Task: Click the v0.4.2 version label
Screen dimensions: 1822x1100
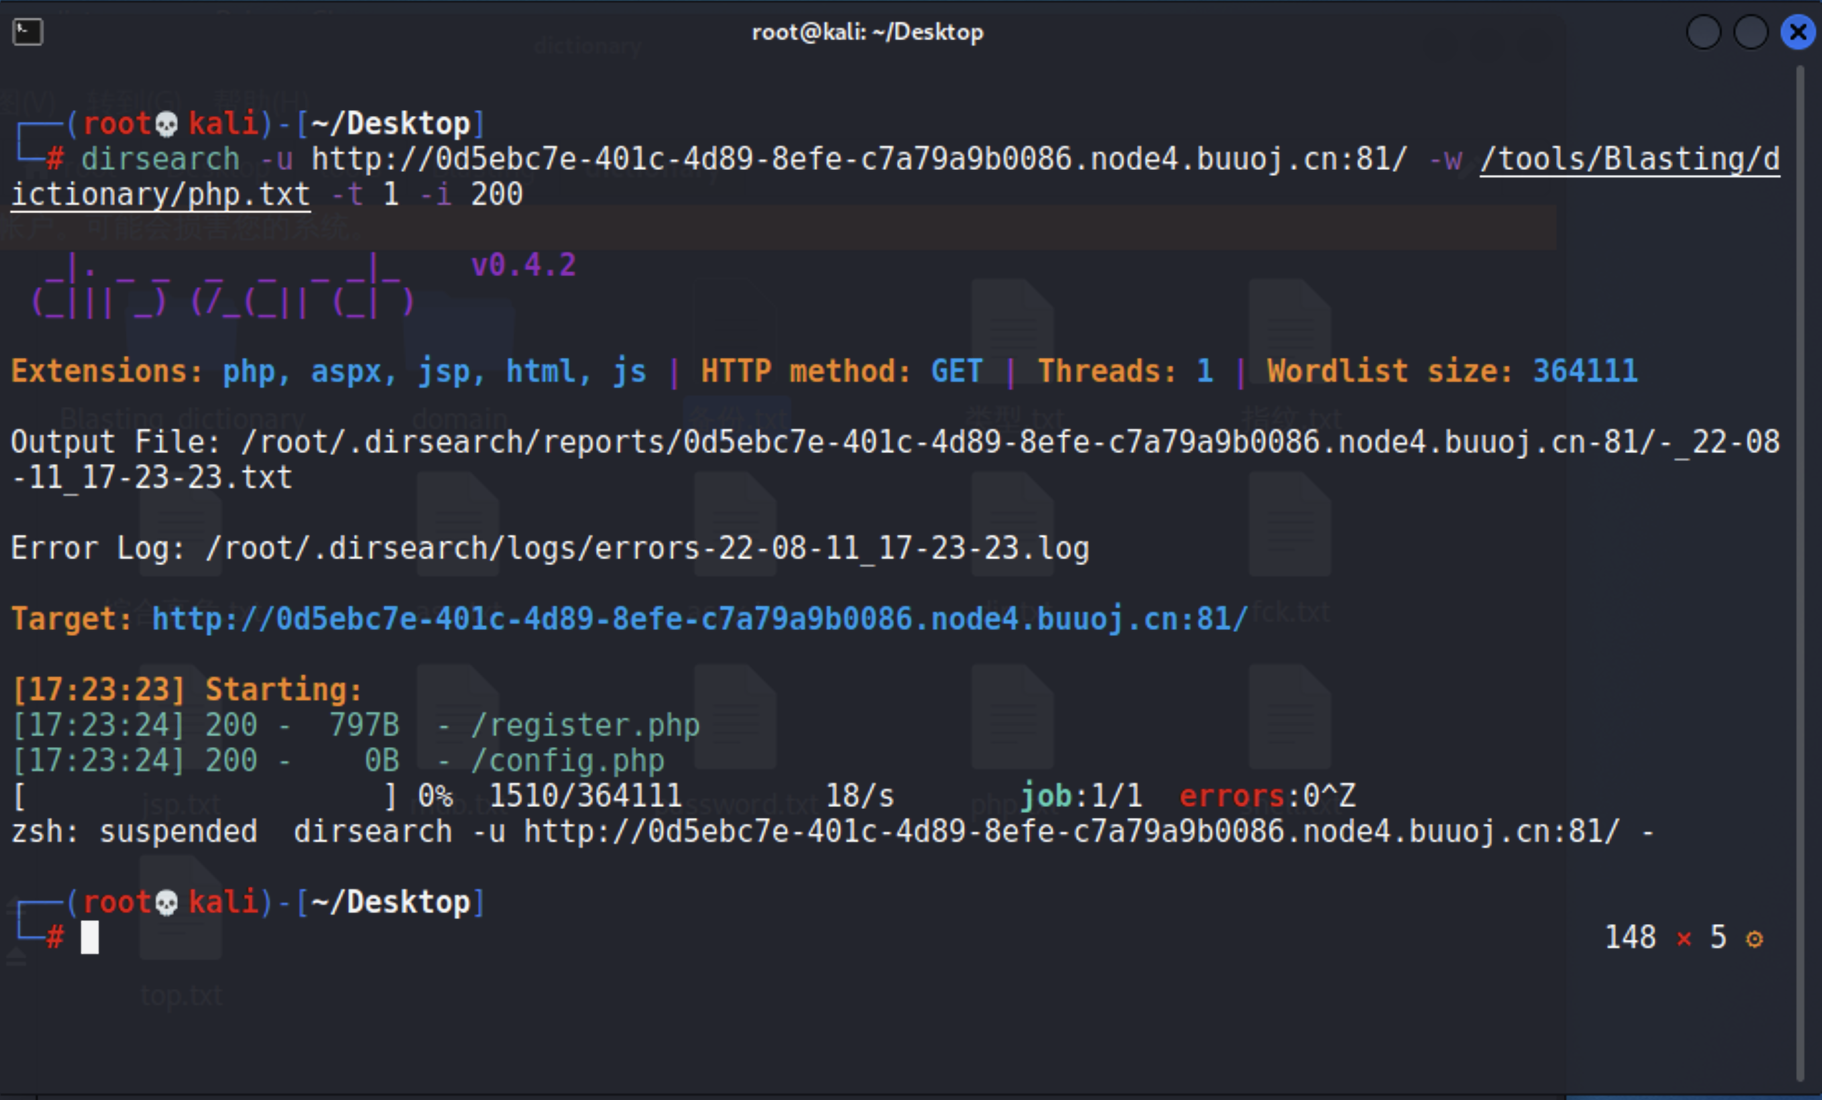Action: pos(523,265)
